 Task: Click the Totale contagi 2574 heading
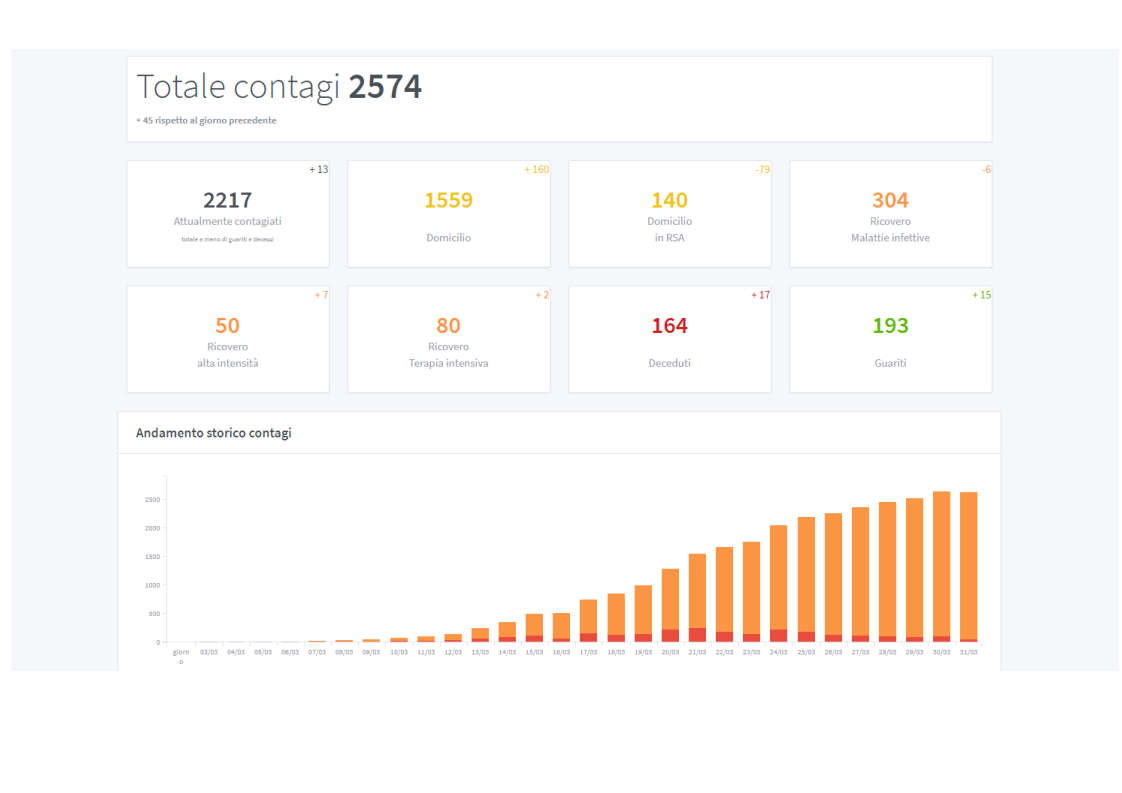tap(279, 88)
